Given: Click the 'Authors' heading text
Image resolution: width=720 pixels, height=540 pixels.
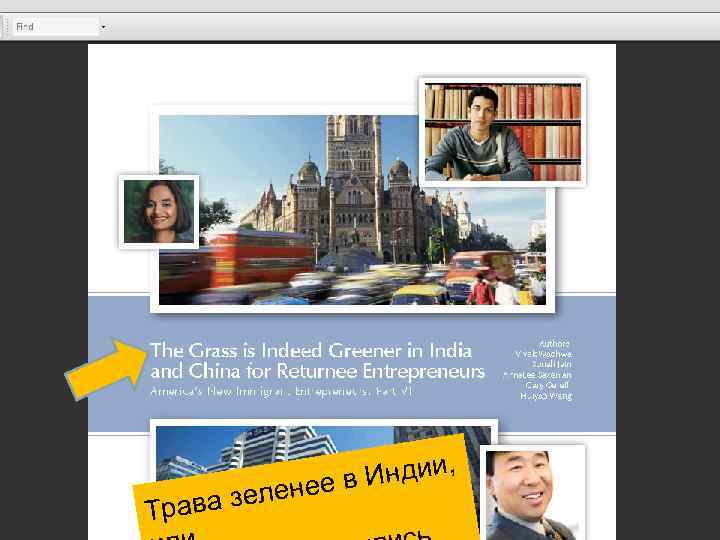Looking at the screenshot, I should click(x=554, y=343).
